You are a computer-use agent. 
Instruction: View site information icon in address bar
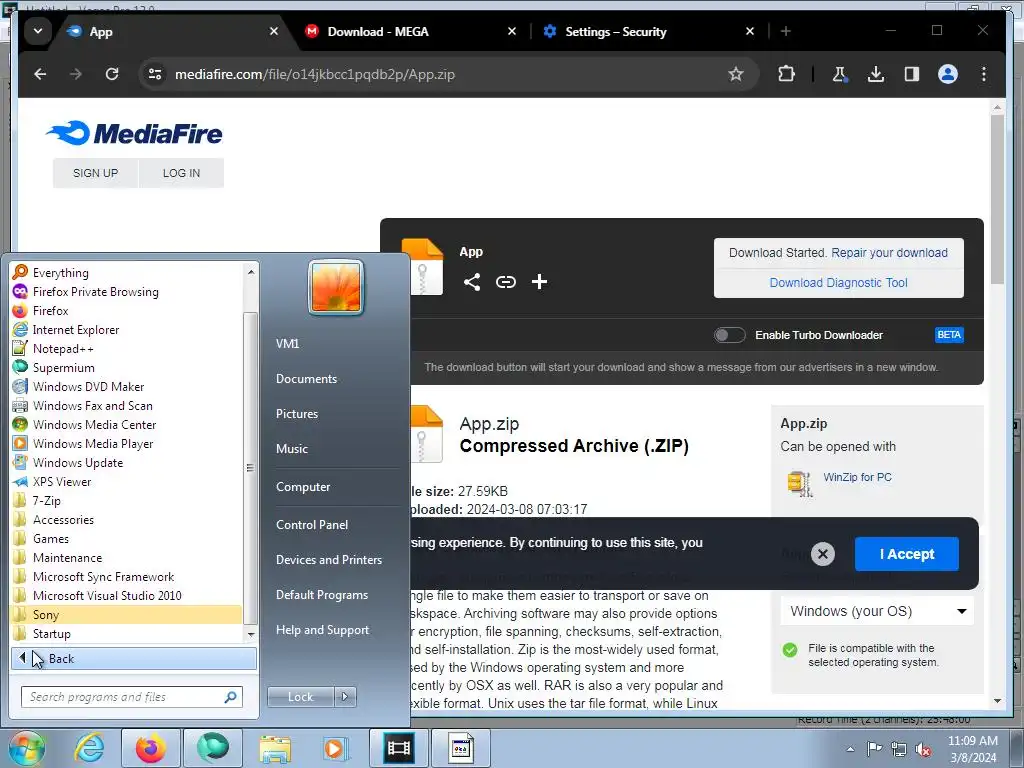pos(155,74)
